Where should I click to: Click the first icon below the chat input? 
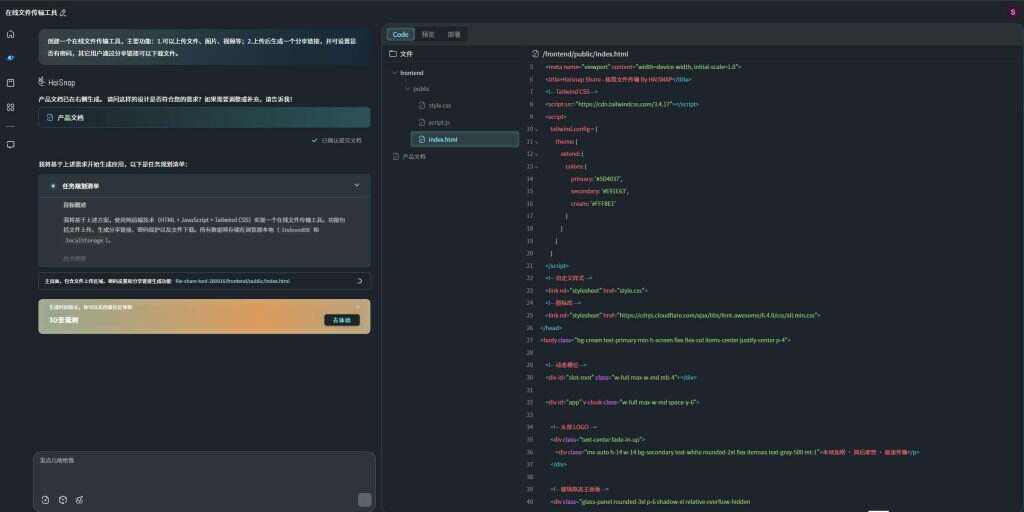coord(45,499)
